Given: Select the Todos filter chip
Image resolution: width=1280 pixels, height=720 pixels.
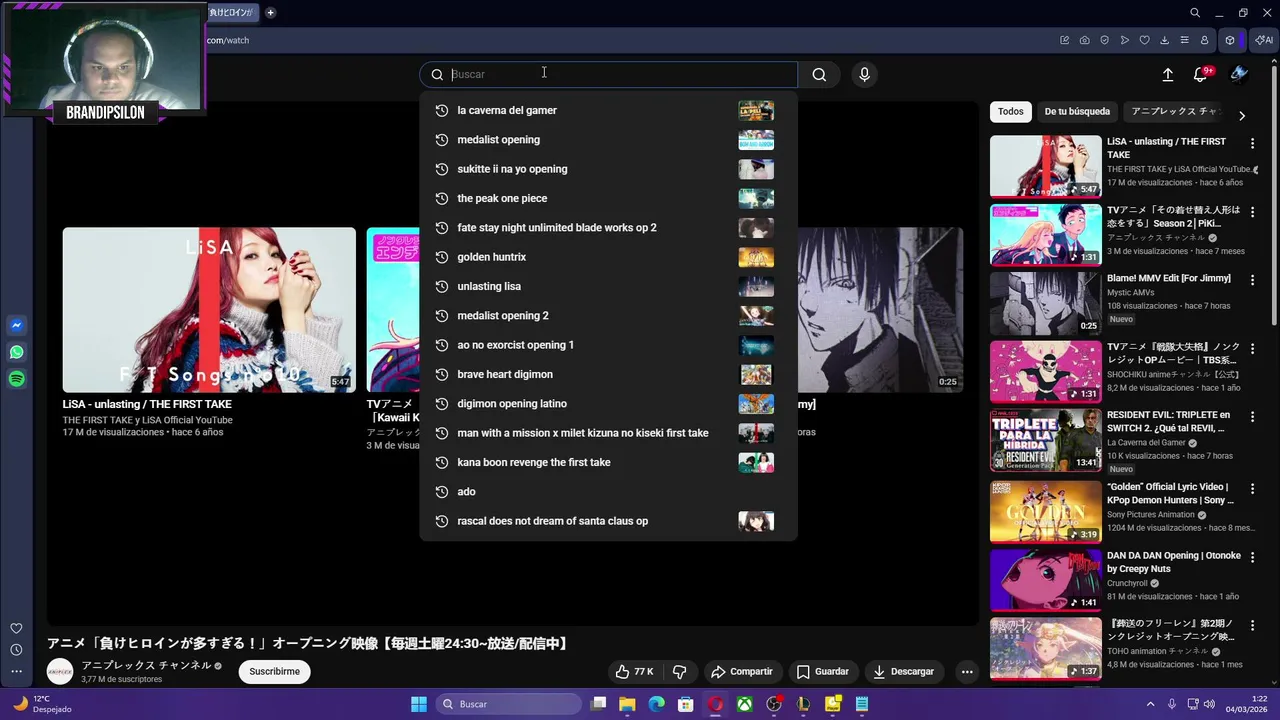Looking at the screenshot, I should click(1011, 112).
